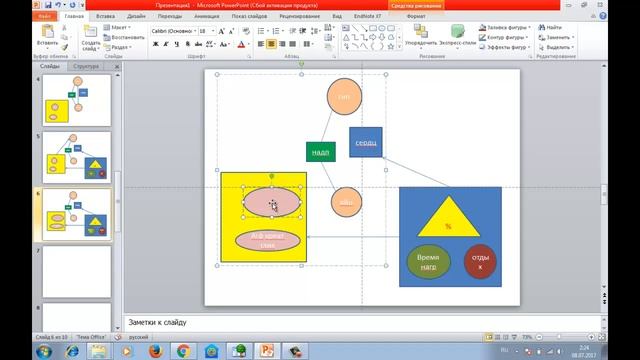The width and height of the screenshot is (640, 360).
Task: Select slide 4 thumbnail
Action: click(77, 100)
